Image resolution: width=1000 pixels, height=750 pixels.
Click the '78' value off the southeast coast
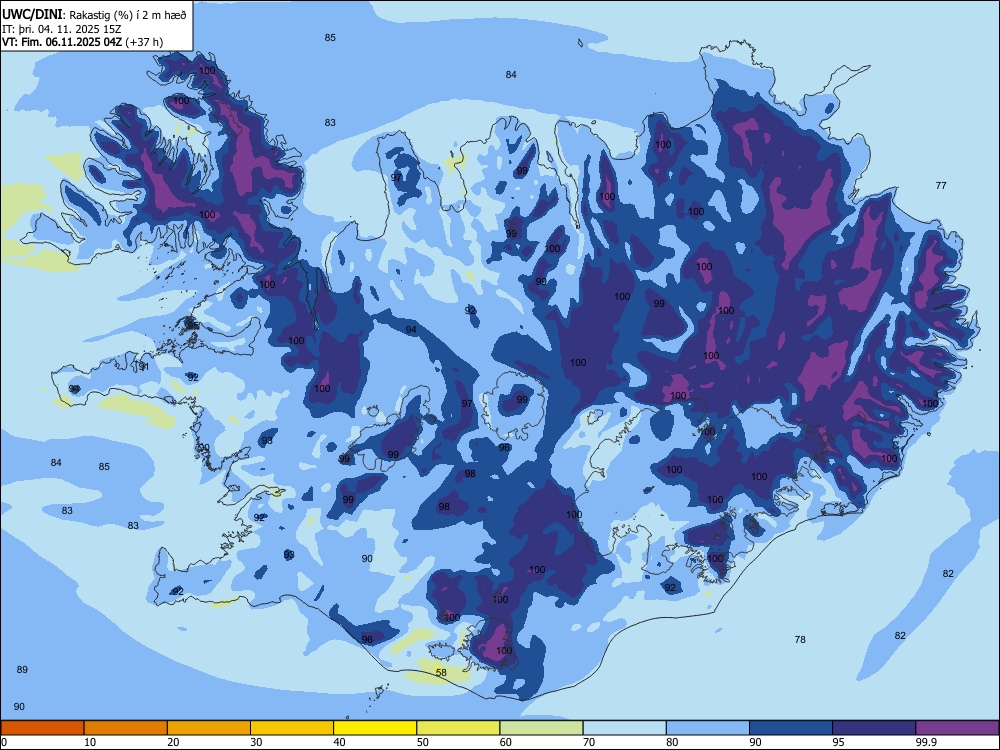[x=800, y=639]
